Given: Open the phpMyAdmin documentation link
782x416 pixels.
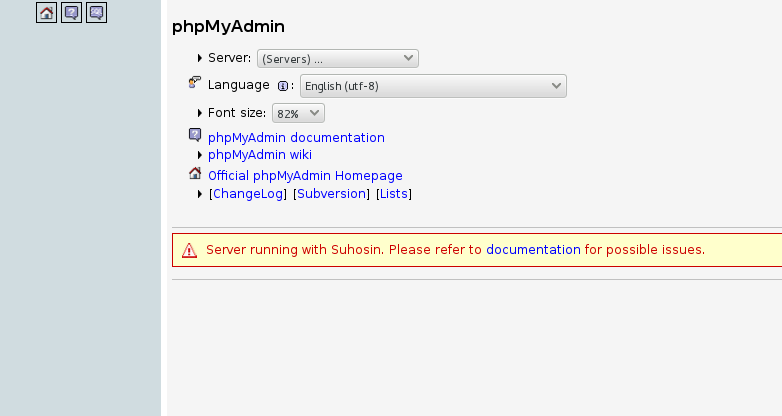Looking at the screenshot, I should coord(296,138).
